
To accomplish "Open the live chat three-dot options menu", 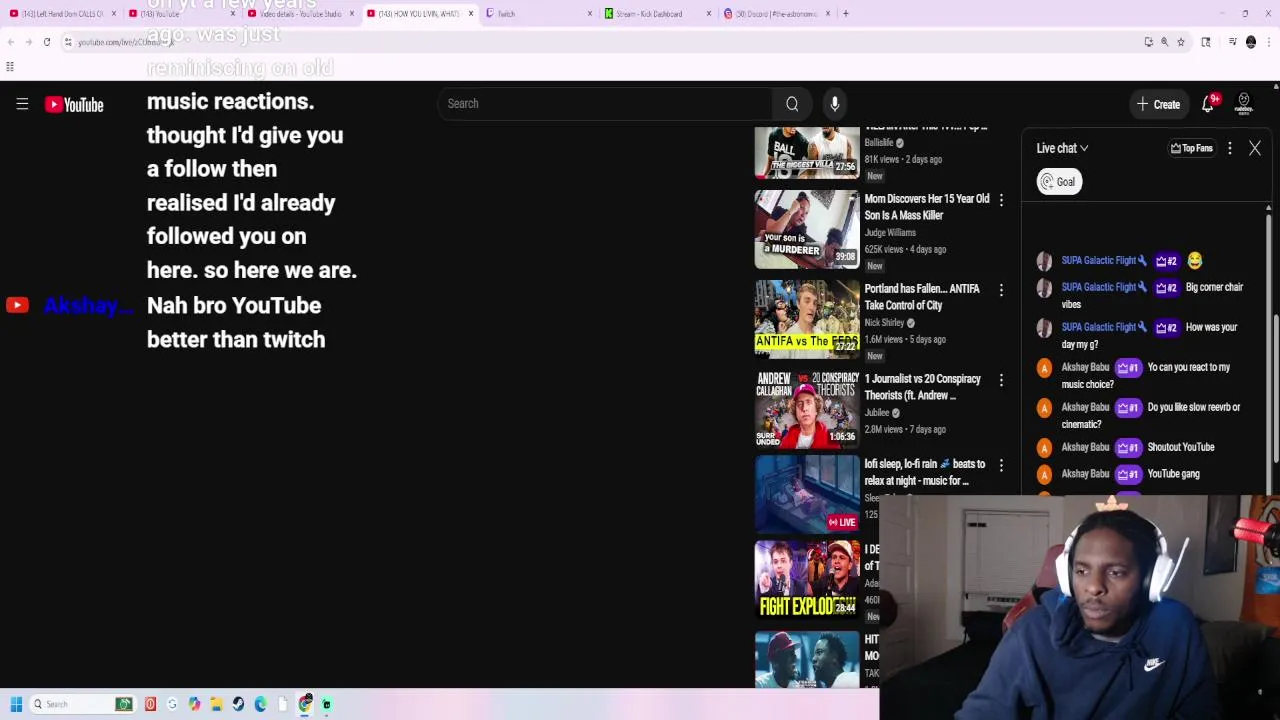I will pos(1230,148).
